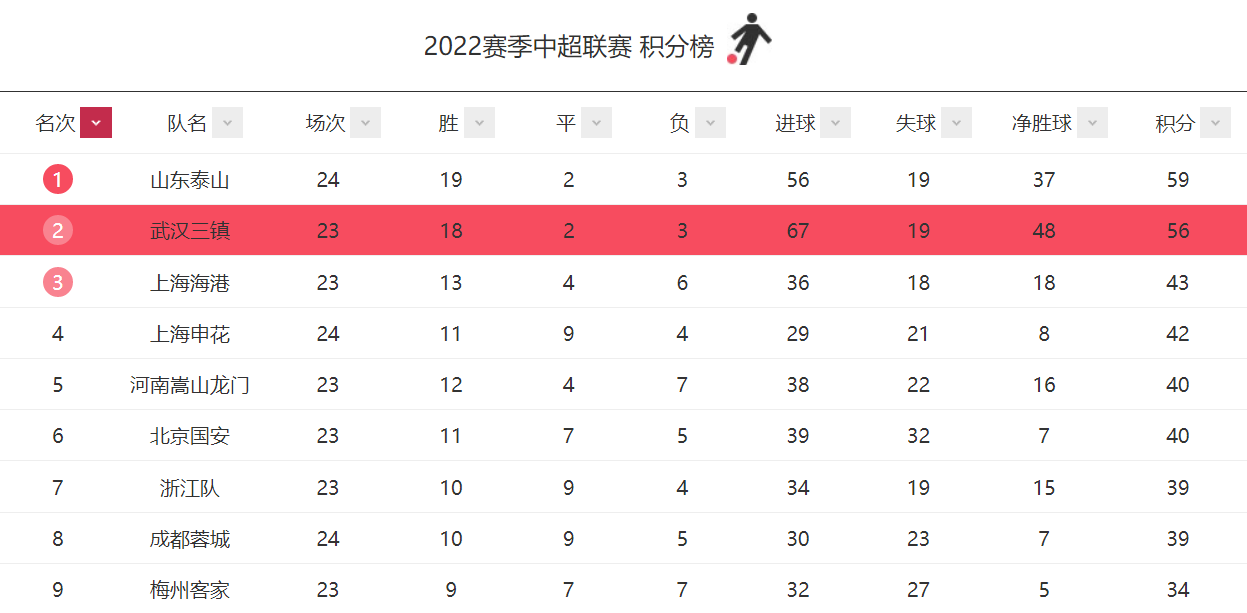Select the 北京国安 team name
The height and width of the screenshot is (613, 1247).
(x=190, y=436)
